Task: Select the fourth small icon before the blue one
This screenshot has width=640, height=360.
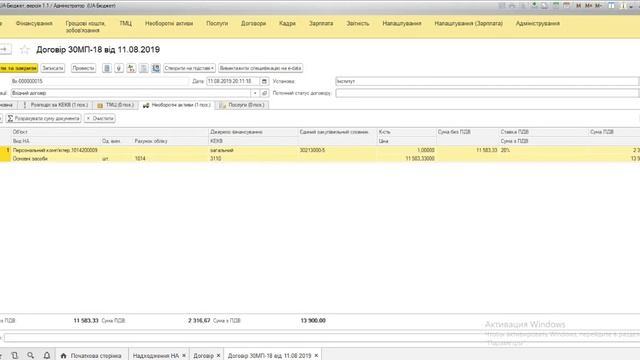Action: [143, 68]
